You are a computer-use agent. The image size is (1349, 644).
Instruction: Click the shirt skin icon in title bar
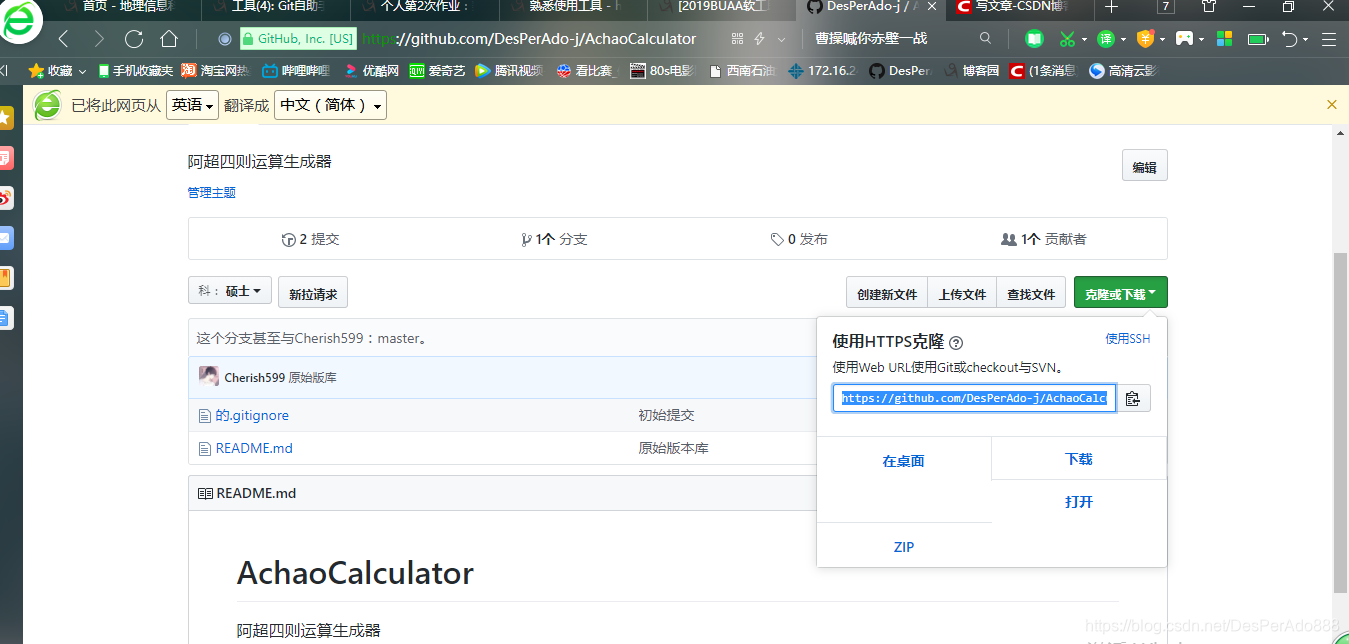tap(1208, 7)
